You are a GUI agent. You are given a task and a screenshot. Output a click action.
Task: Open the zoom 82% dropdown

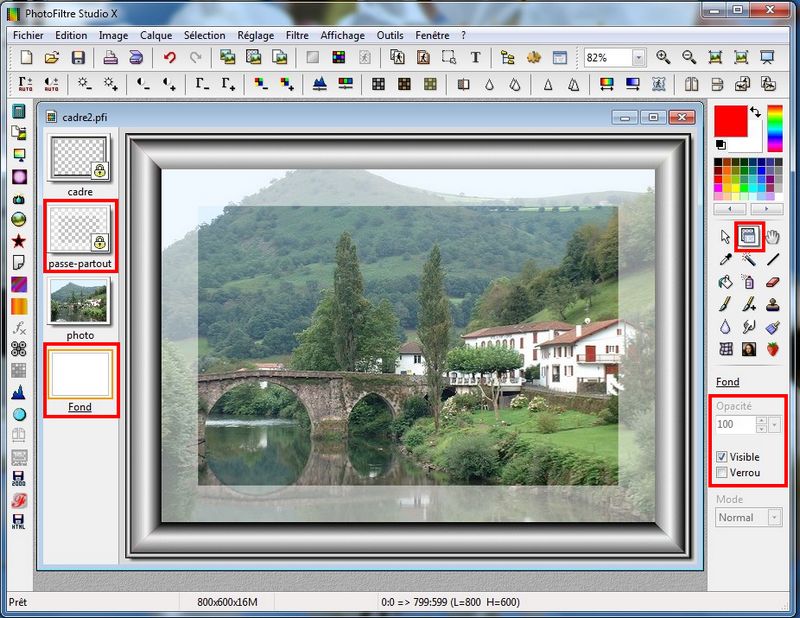pos(638,58)
